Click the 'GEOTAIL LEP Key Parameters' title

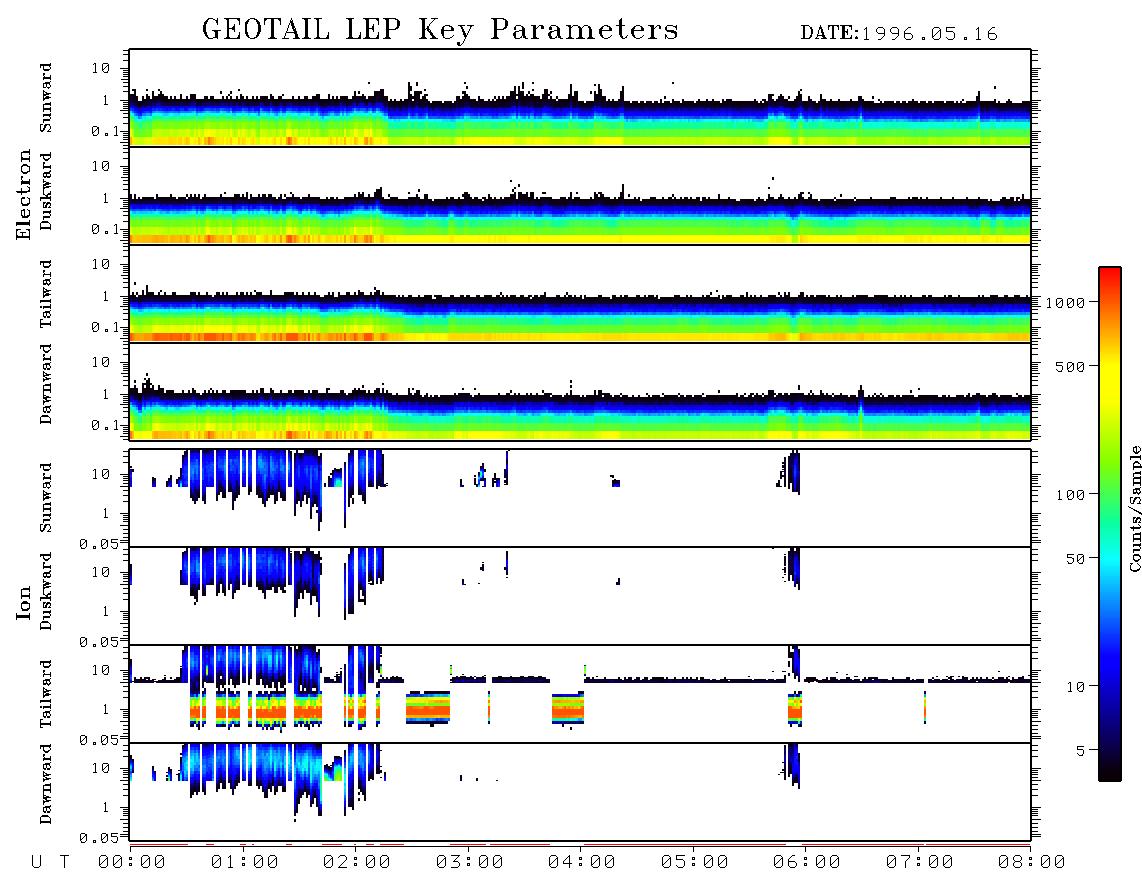click(440, 30)
